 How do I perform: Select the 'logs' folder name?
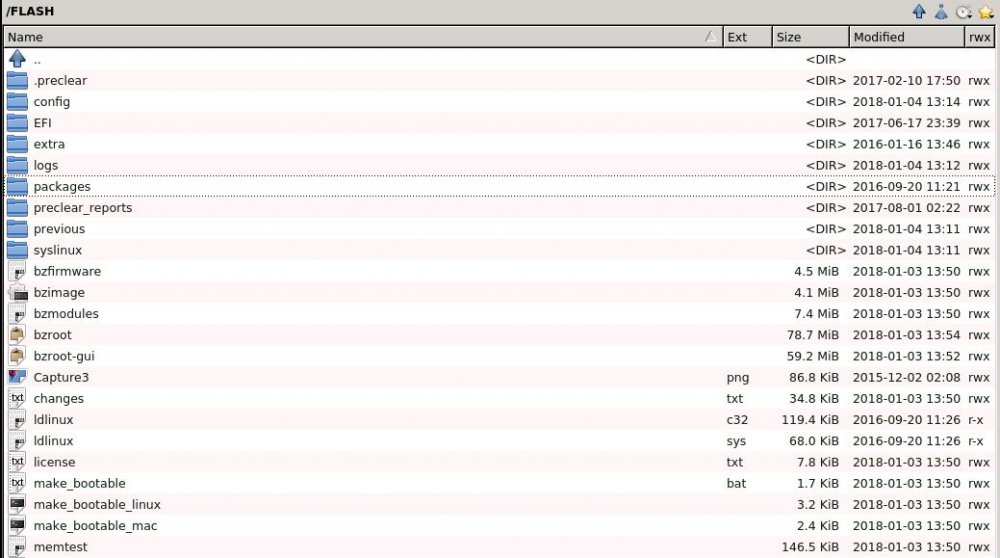[x=45, y=166]
